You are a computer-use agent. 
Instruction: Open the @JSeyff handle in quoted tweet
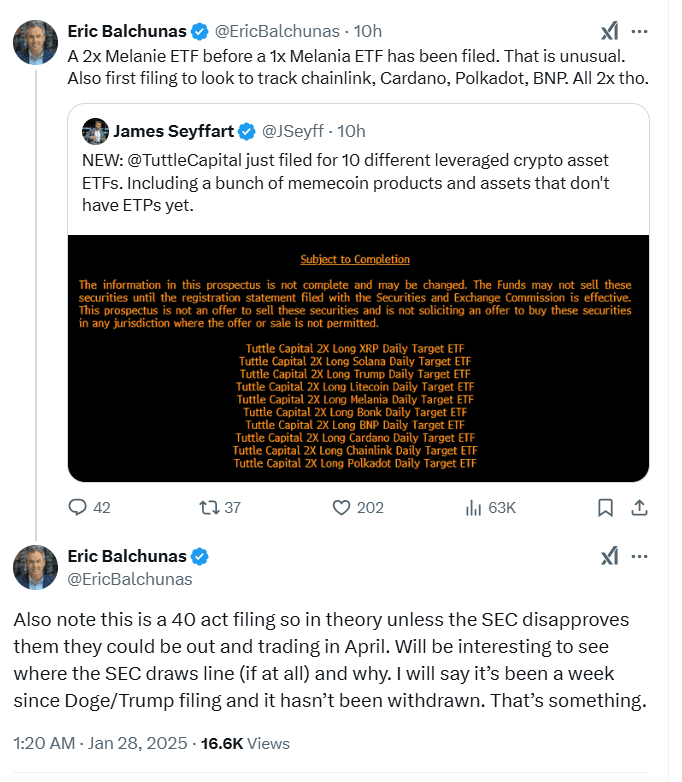tap(295, 131)
